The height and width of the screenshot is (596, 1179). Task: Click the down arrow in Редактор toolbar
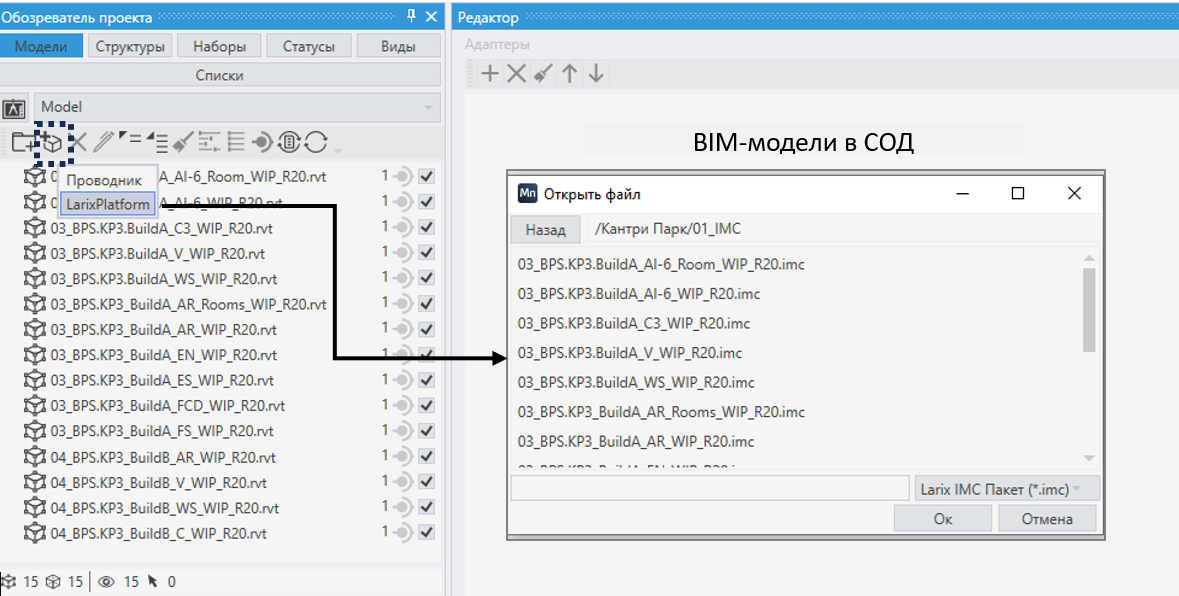coord(596,73)
